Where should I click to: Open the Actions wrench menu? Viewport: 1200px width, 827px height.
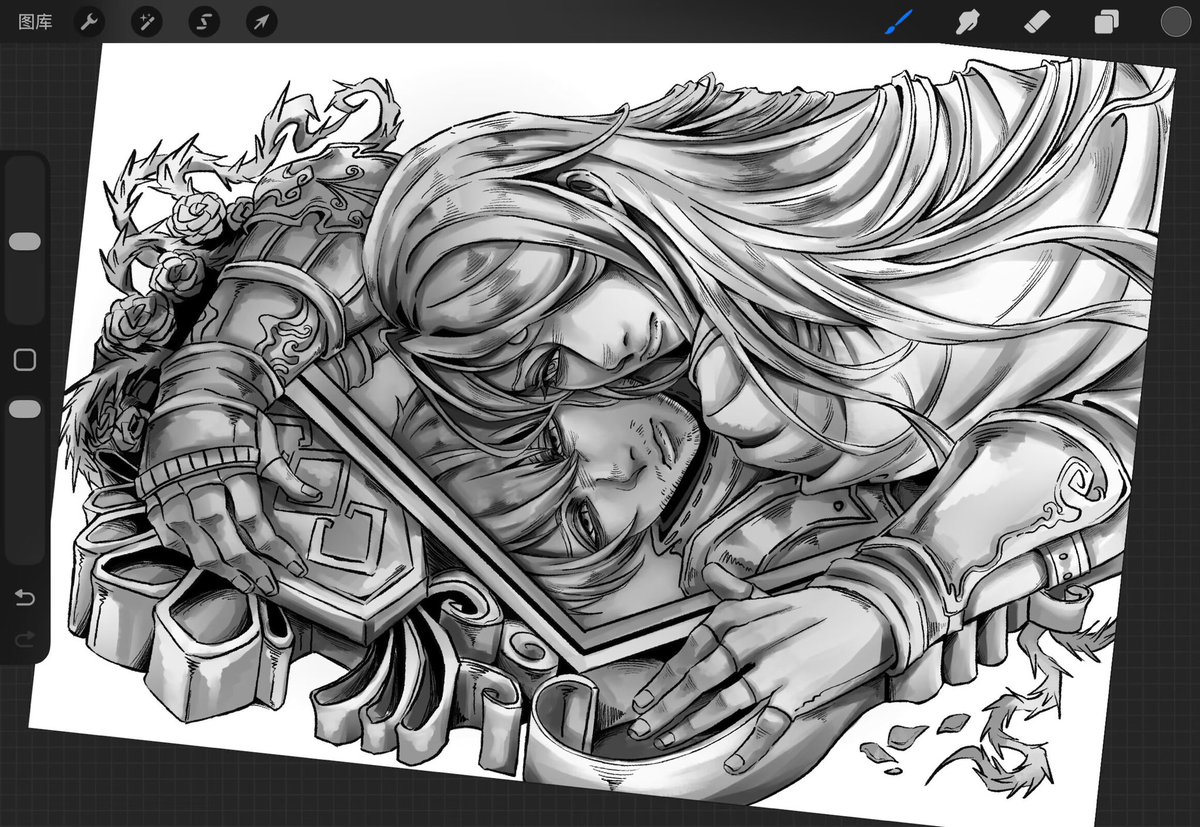point(90,21)
